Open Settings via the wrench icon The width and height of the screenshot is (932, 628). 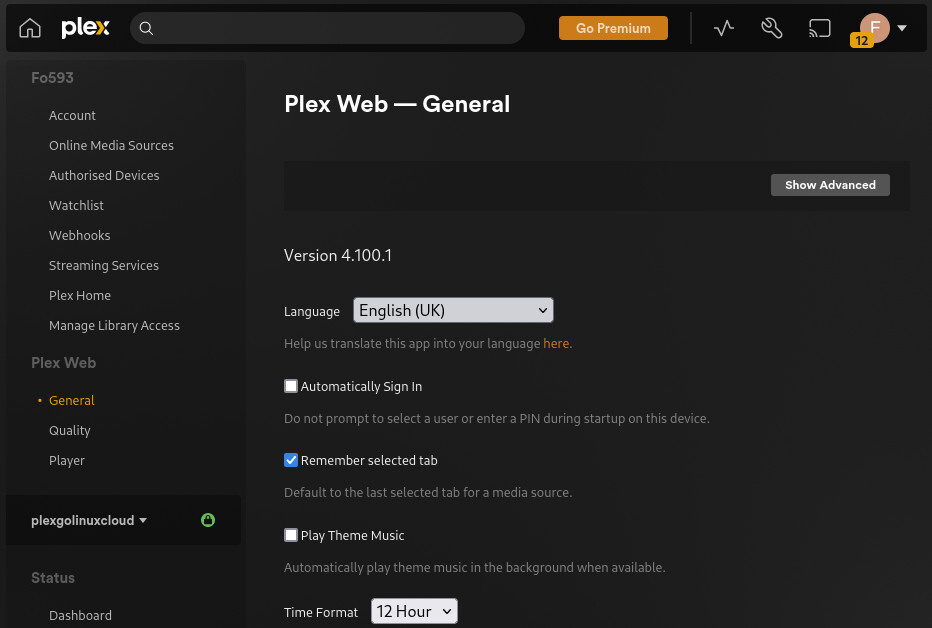(771, 28)
